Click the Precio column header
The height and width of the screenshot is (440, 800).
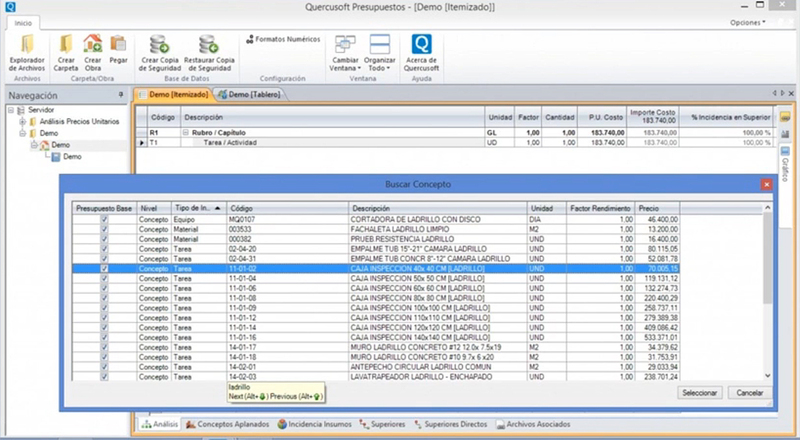tap(657, 208)
